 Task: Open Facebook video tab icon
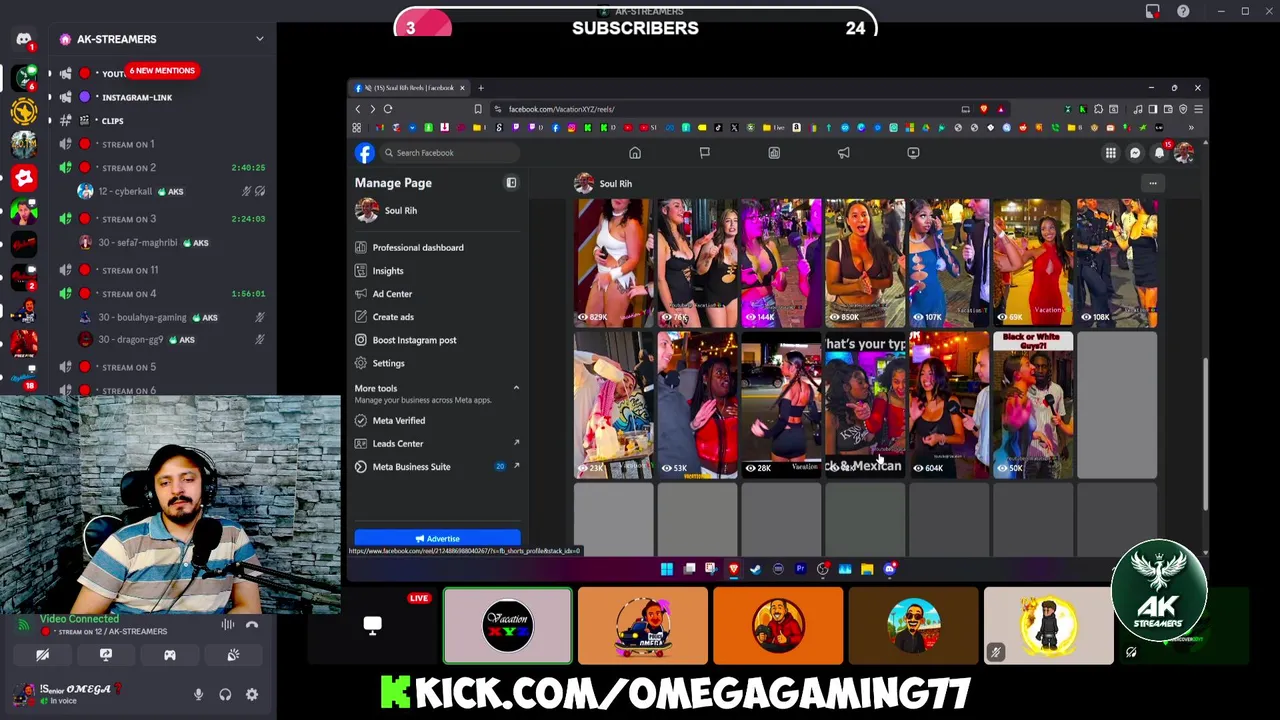point(913,153)
